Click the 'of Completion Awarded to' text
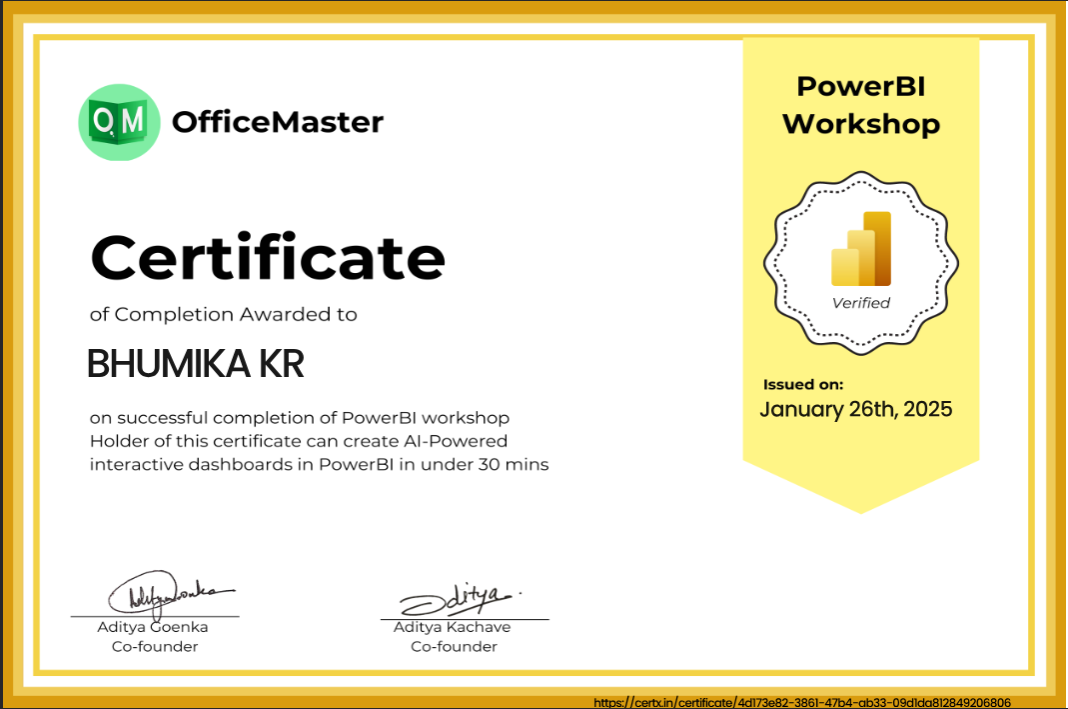Viewport: 1068px width, 709px height. 223,314
